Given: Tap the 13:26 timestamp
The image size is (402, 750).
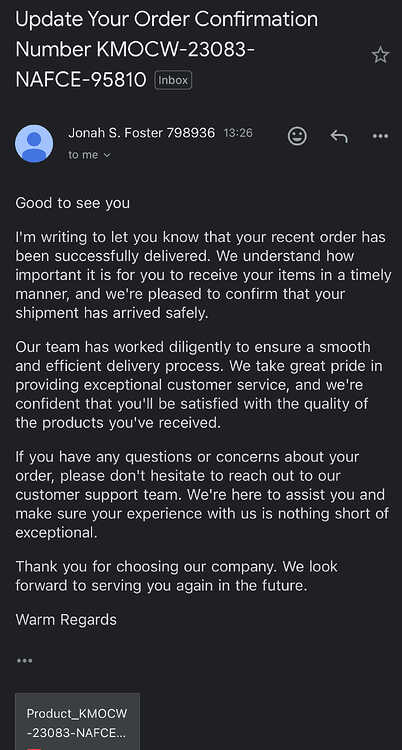Looking at the screenshot, I should click(238, 133).
